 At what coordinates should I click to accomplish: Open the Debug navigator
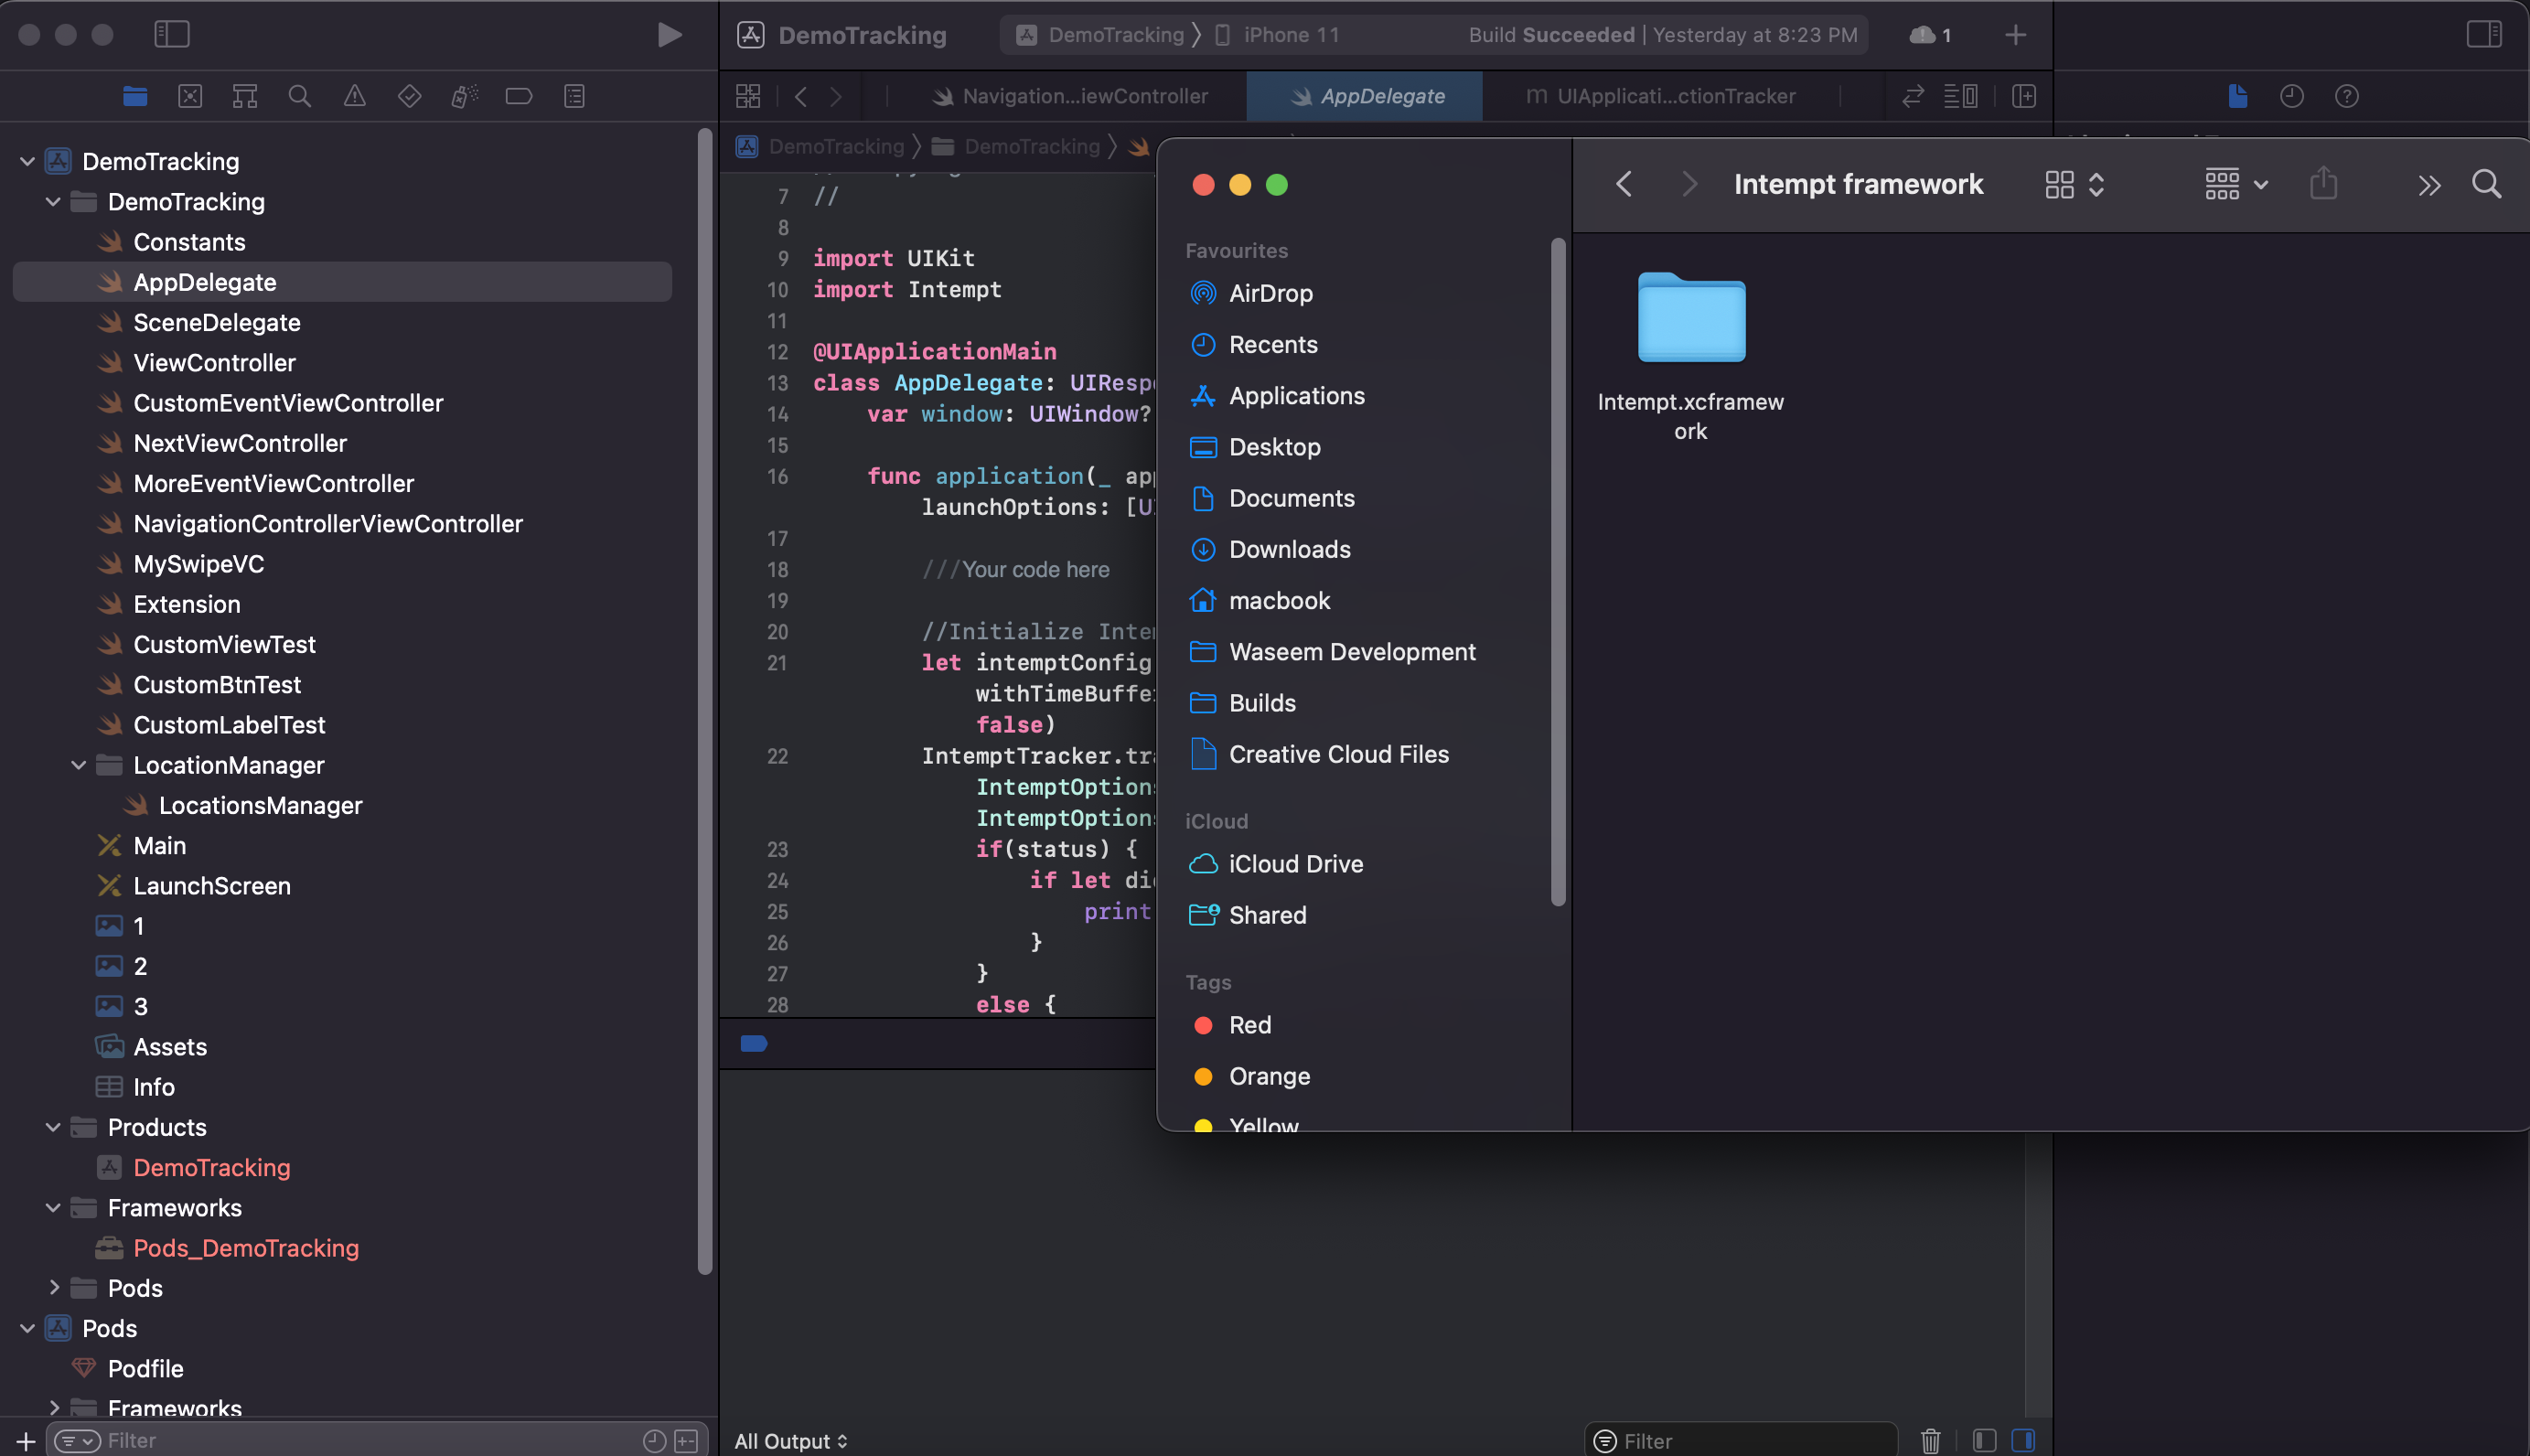tap(464, 96)
